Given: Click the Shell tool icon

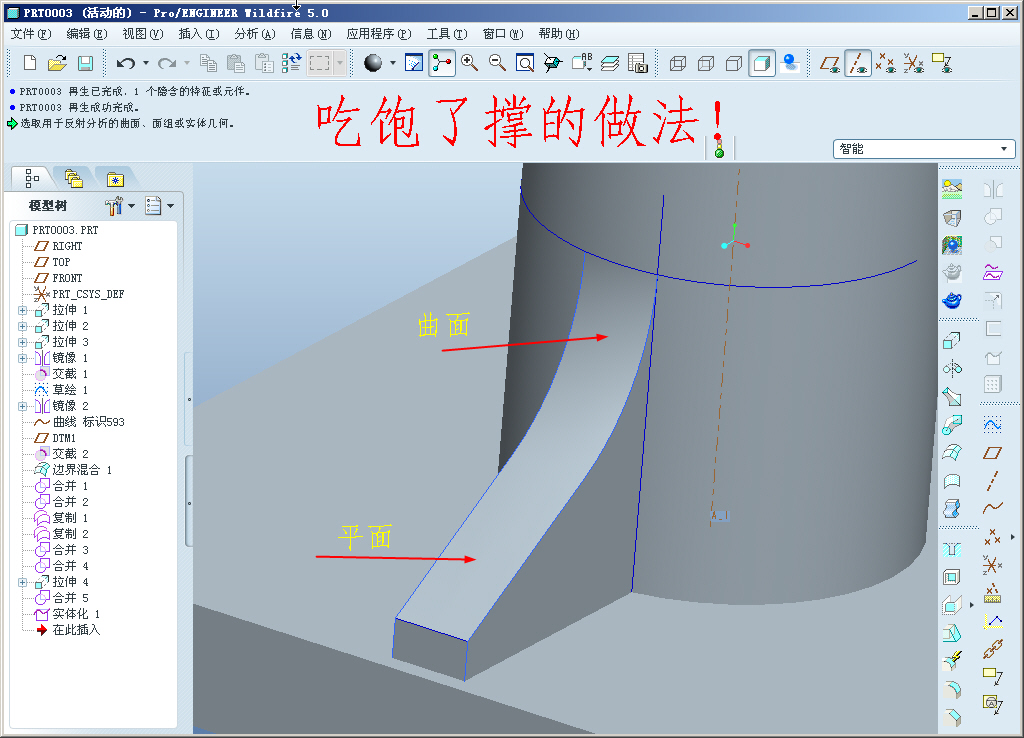Looking at the screenshot, I should pyautogui.click(x=952, y=577).
